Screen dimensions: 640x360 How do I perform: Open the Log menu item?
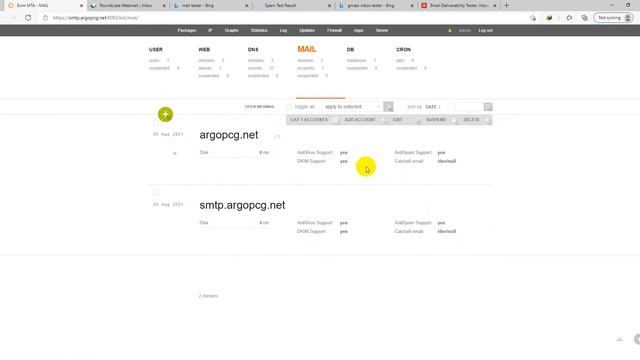(x=283, y=30)
